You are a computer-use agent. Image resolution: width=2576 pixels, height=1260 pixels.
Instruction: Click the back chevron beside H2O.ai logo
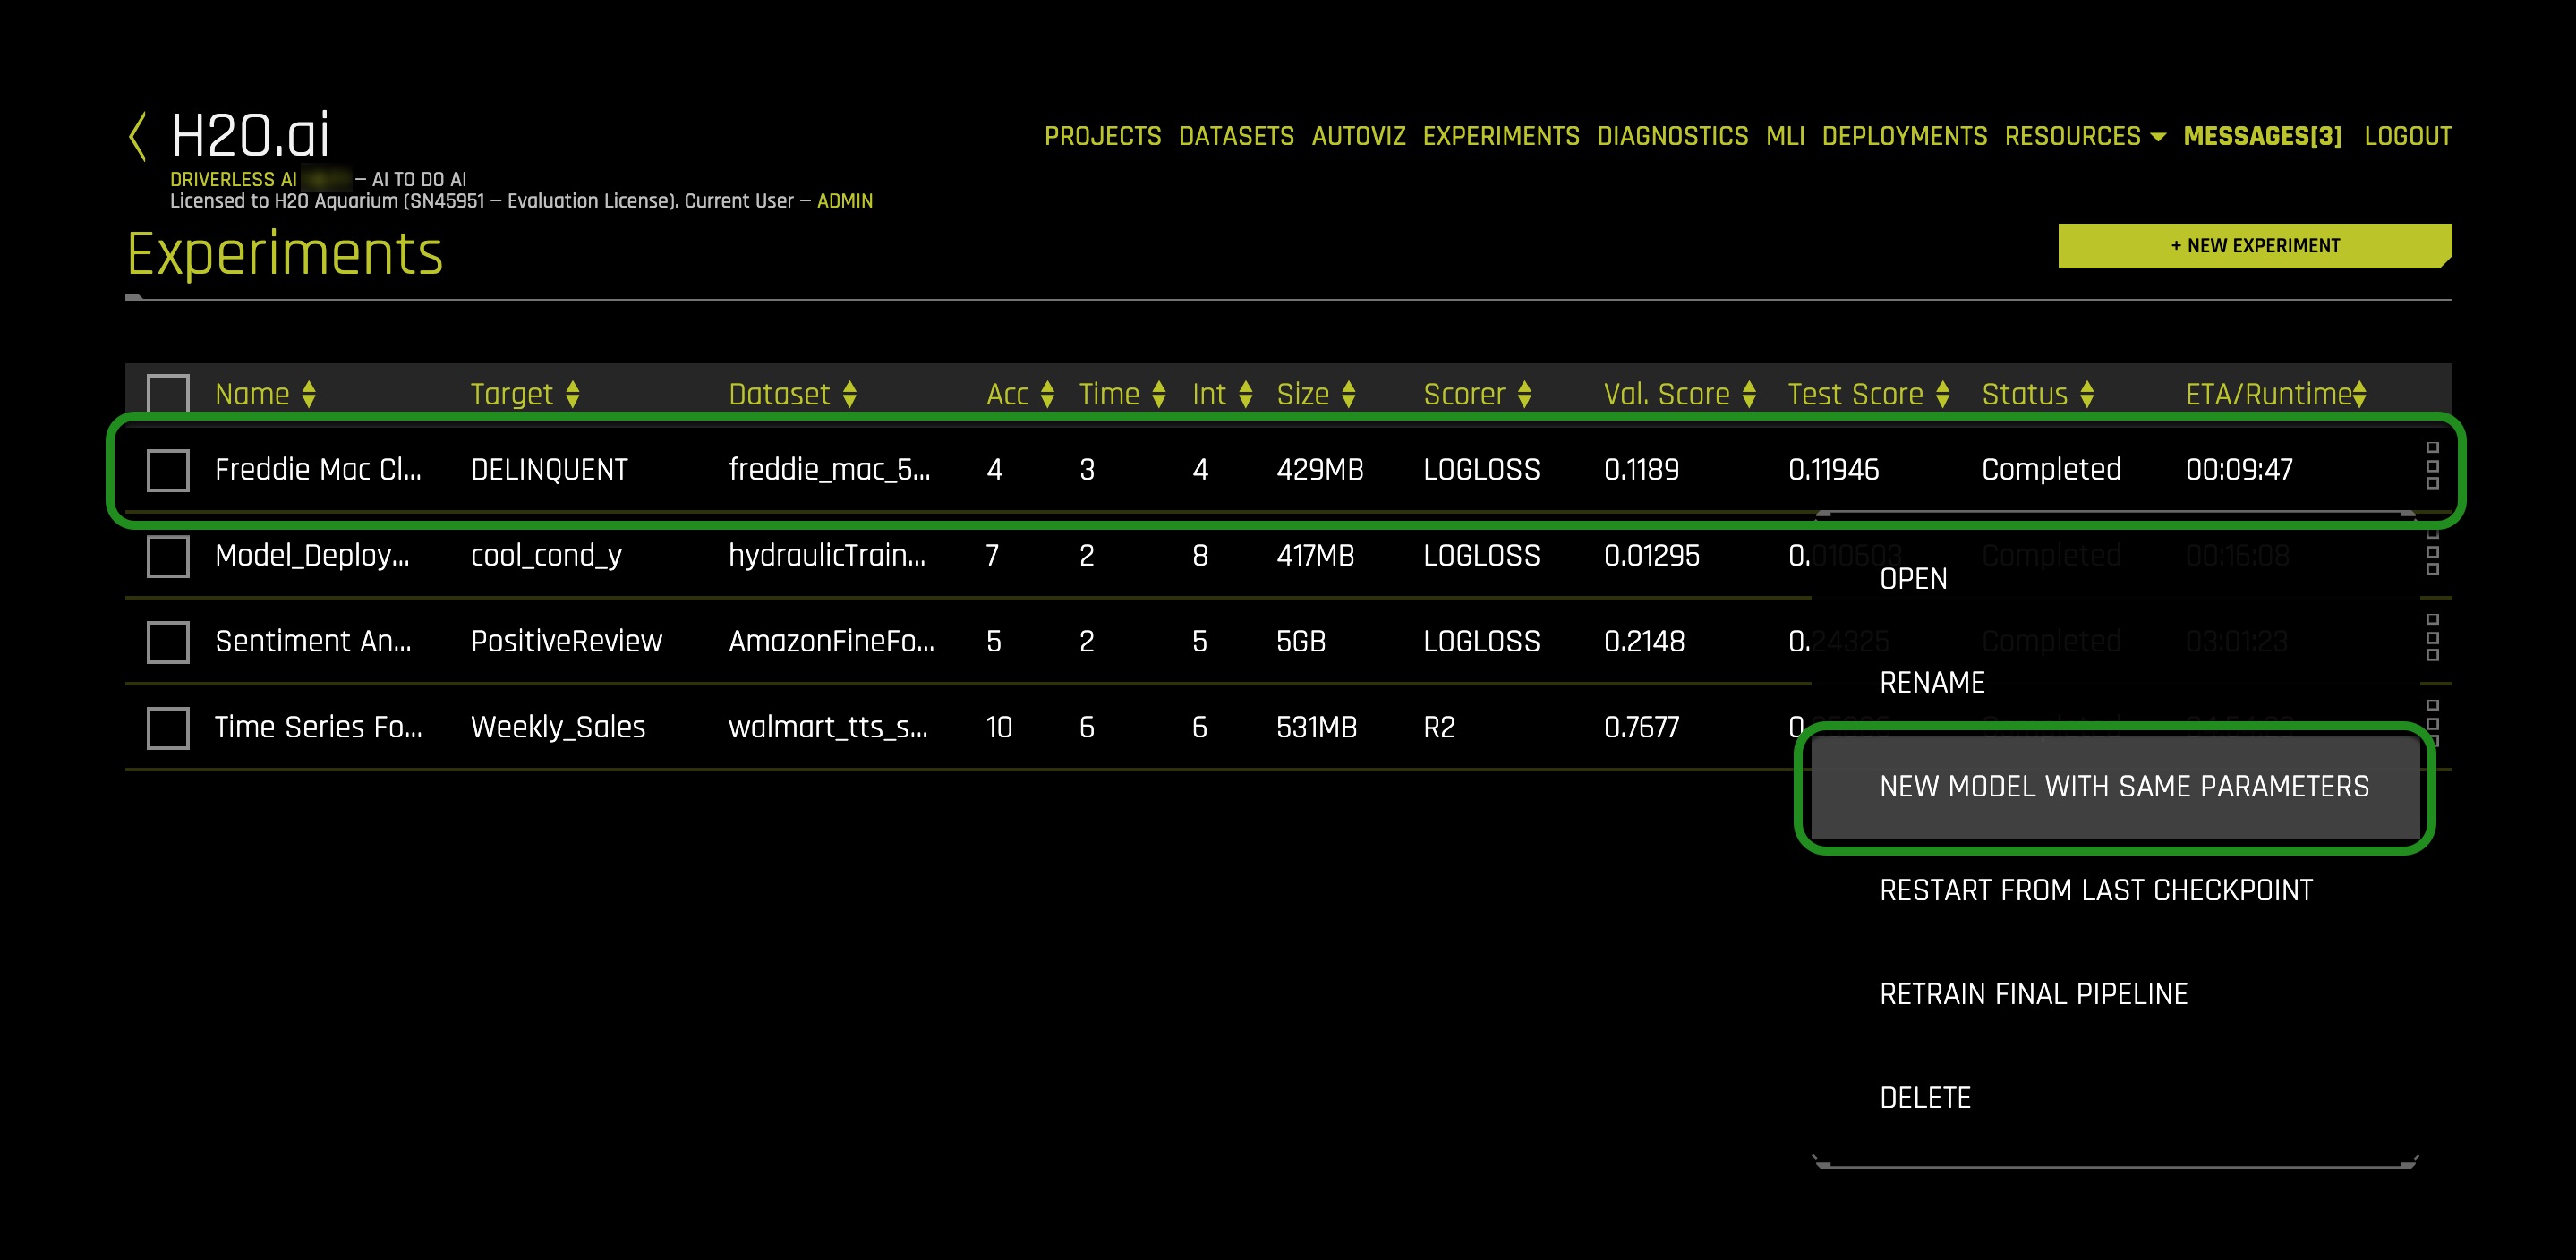pos(138,136)
